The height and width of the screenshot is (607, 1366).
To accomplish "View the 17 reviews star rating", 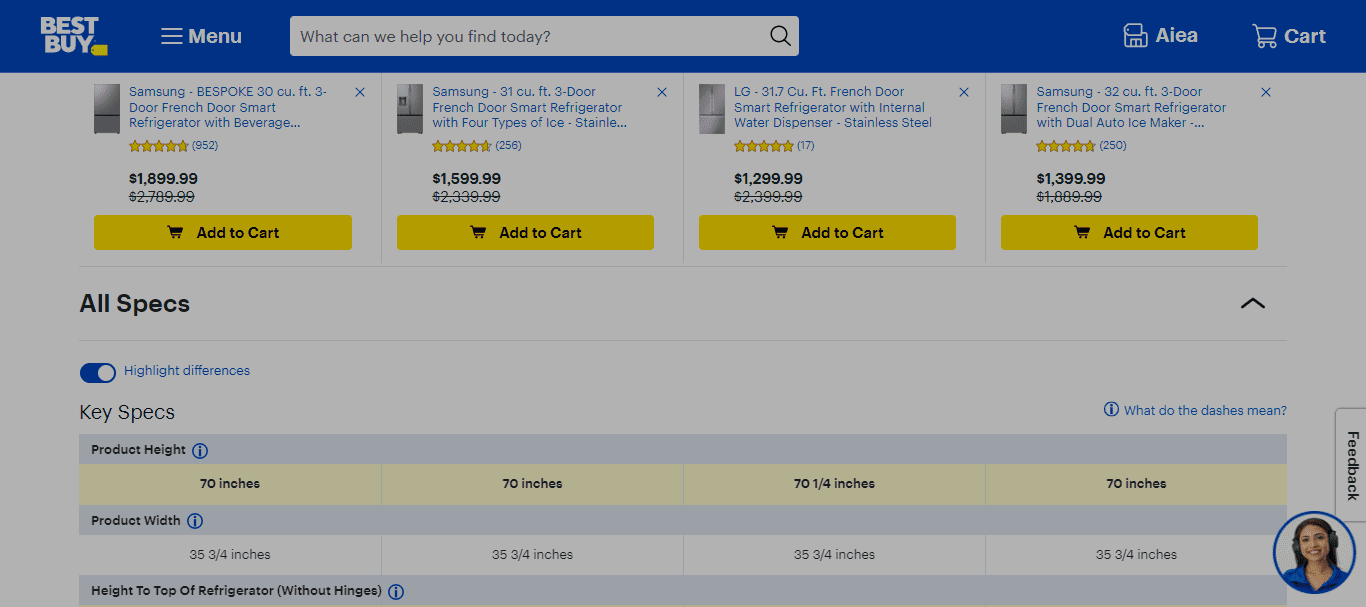I will [x=774, y=146].
